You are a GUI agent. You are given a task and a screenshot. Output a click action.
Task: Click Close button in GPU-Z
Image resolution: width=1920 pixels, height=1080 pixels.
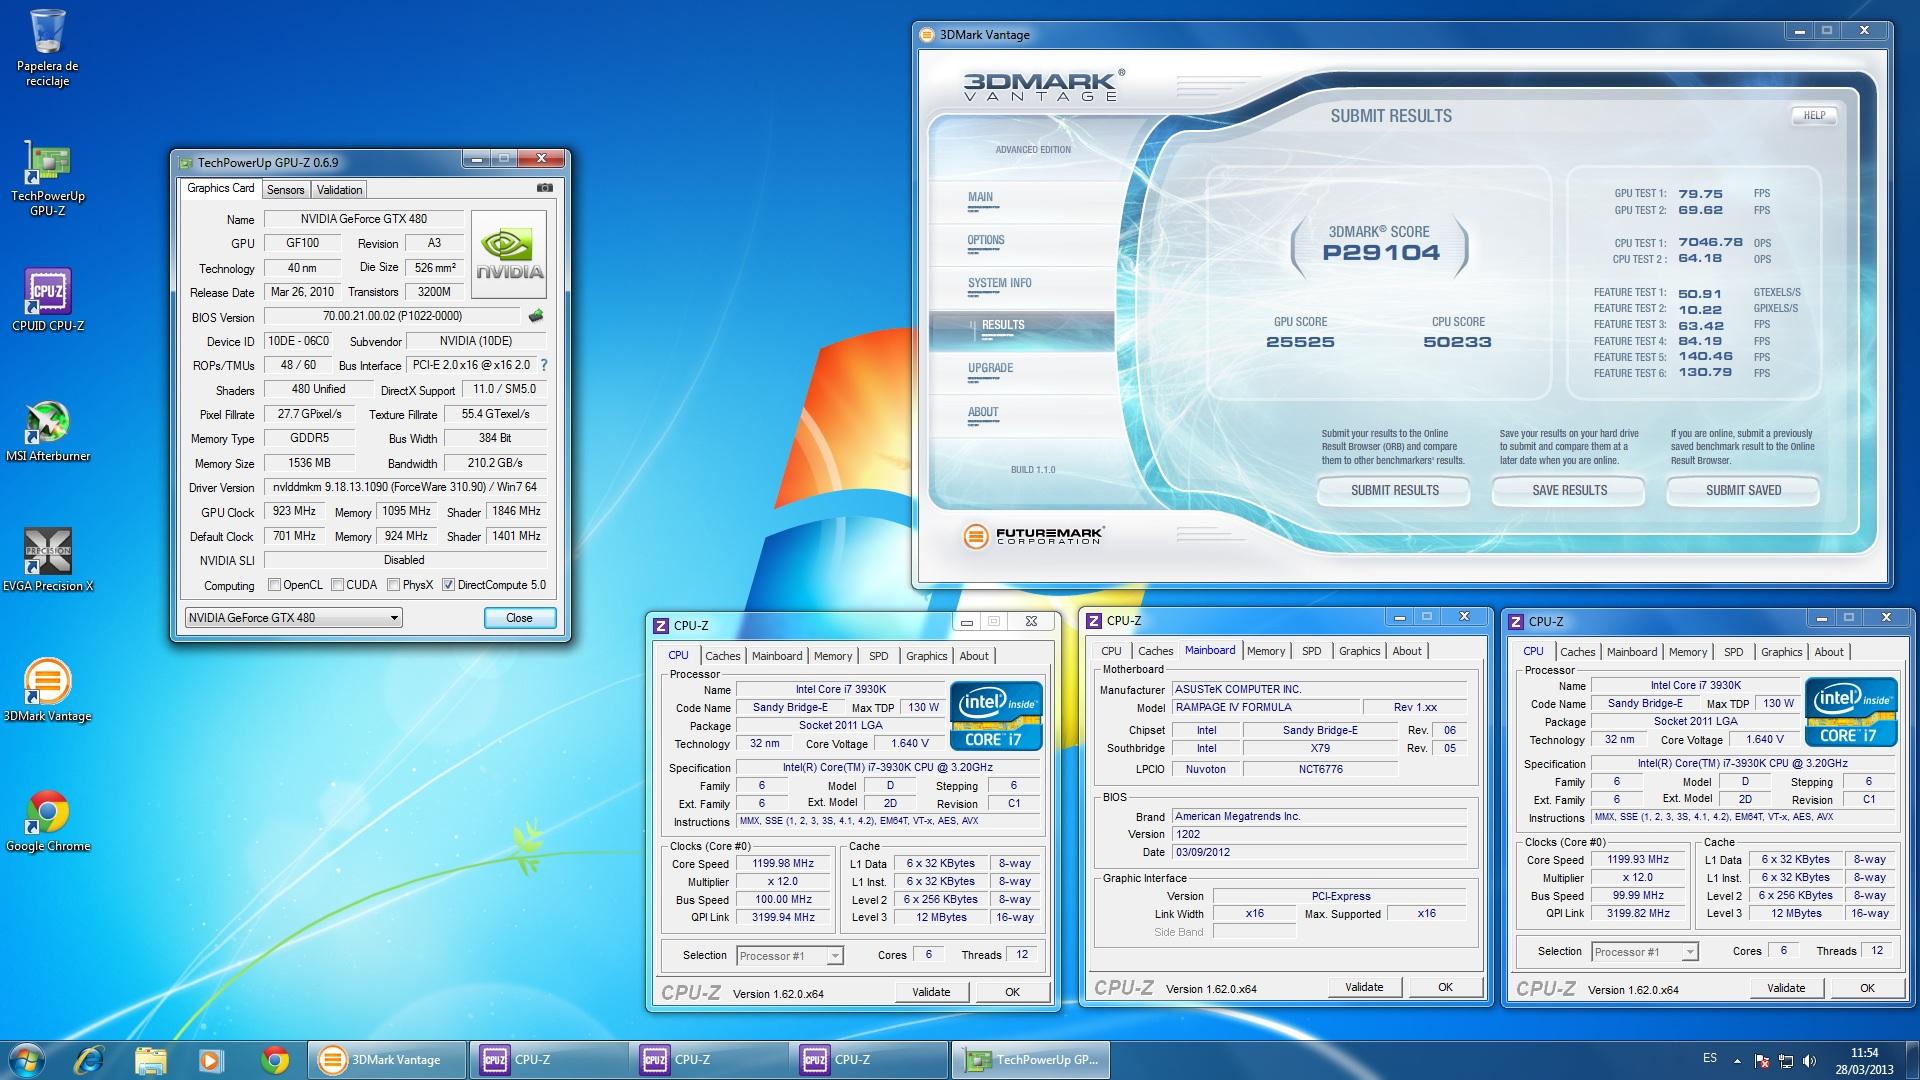point(519,618)
